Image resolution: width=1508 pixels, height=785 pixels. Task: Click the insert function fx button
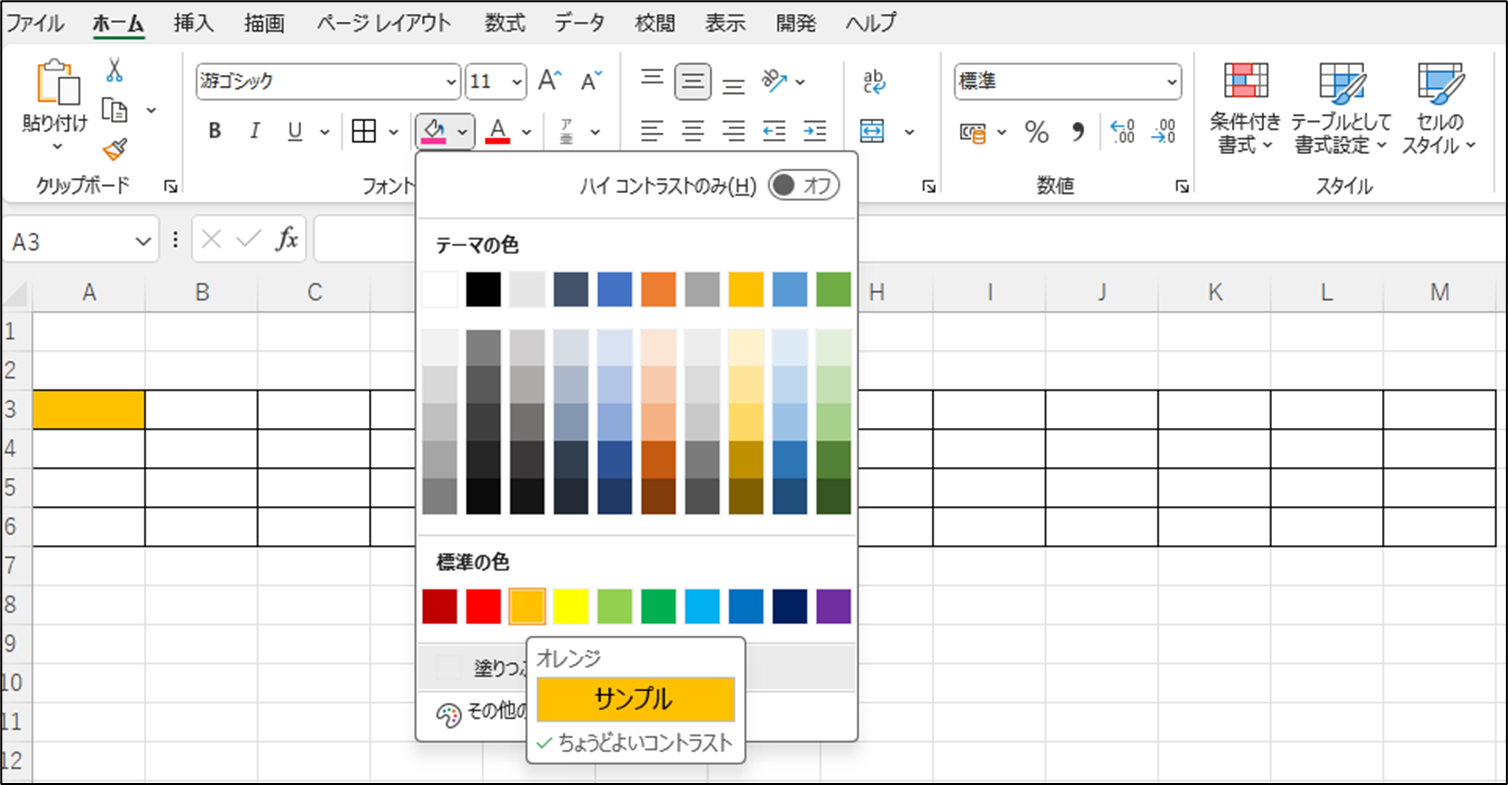point(287,239)
